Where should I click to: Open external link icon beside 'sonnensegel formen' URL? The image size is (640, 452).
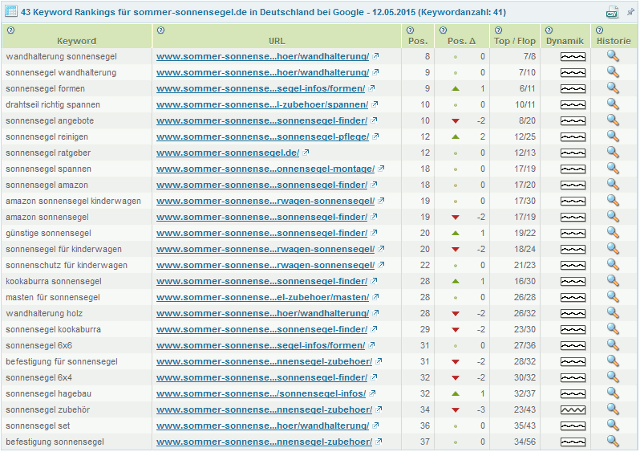[x=371, y=88]
